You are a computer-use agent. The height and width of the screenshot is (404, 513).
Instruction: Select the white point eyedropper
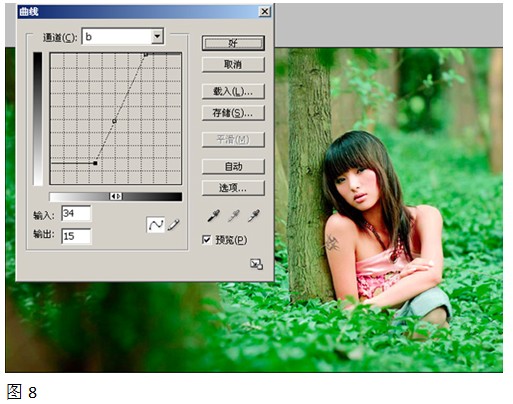pyautogui.click(x=254, y=216)
